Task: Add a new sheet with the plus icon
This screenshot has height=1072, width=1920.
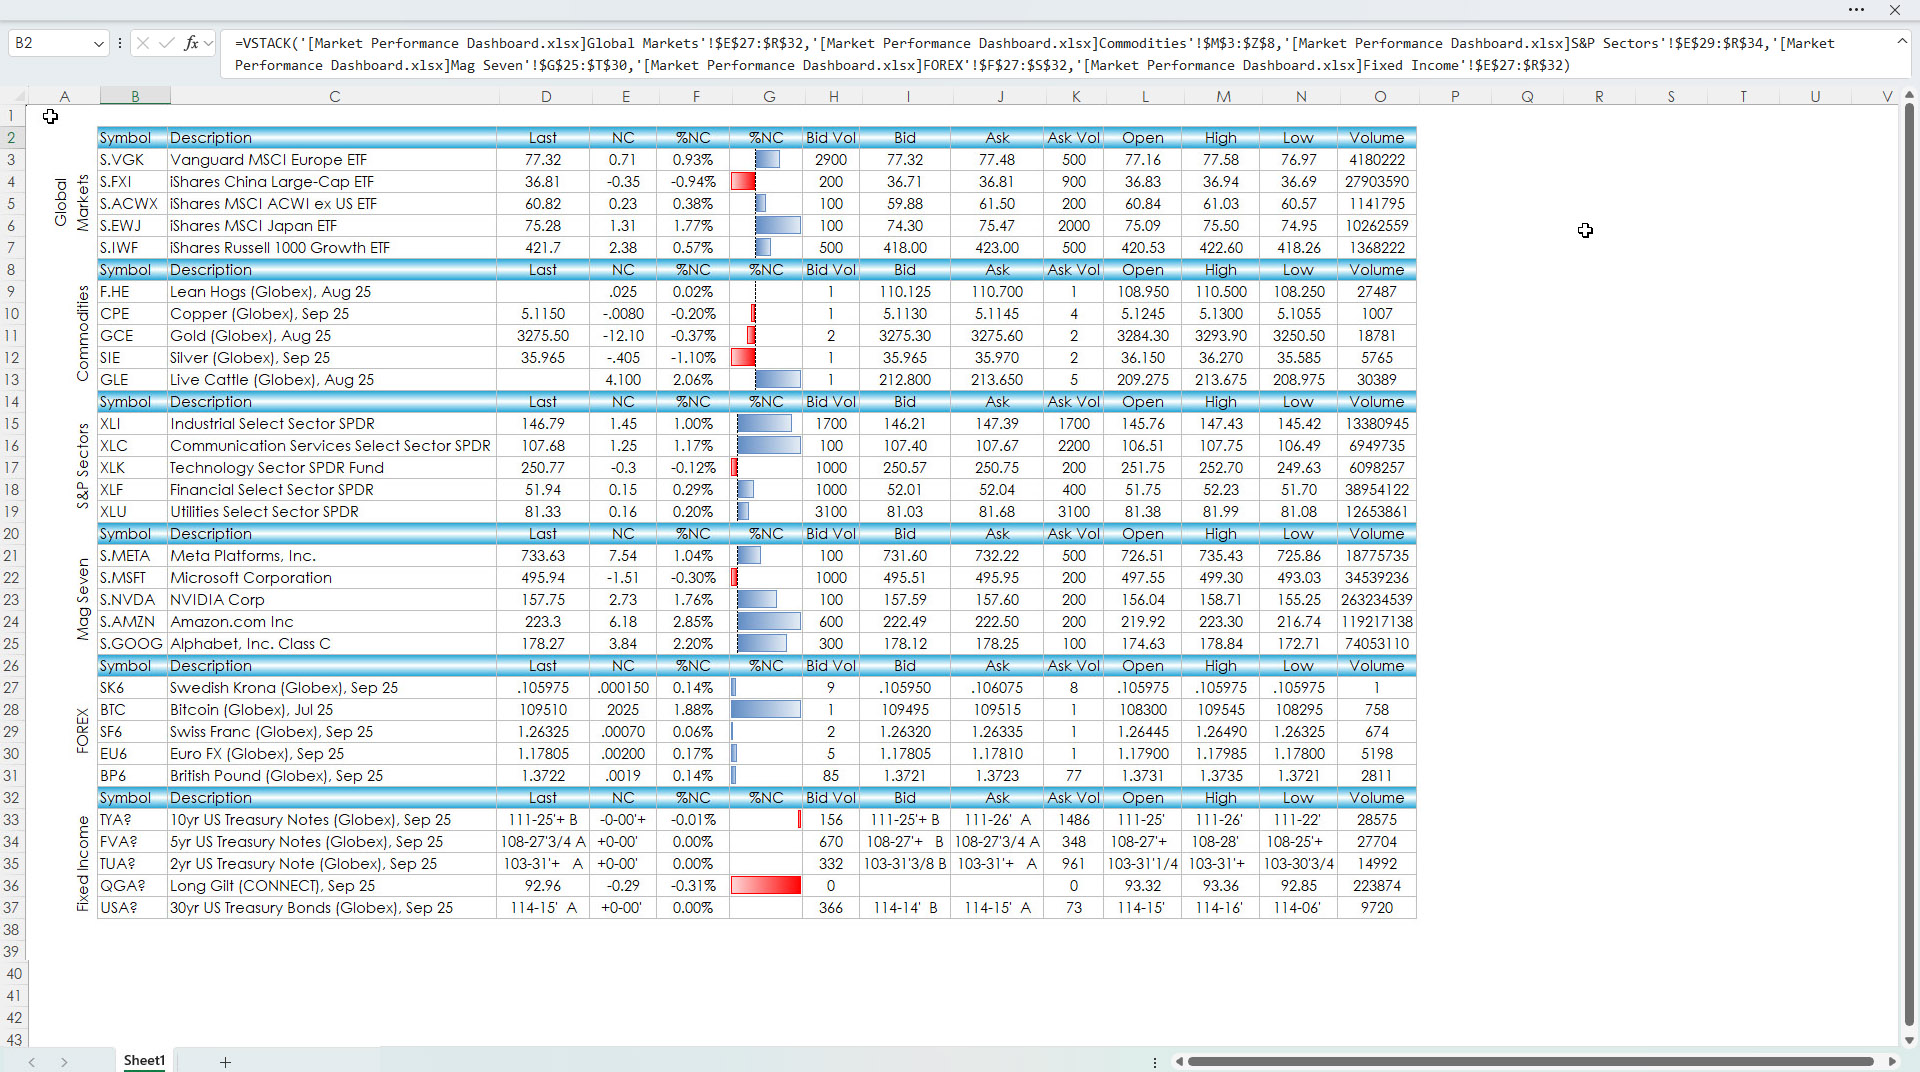Action: coord(225,1062)
